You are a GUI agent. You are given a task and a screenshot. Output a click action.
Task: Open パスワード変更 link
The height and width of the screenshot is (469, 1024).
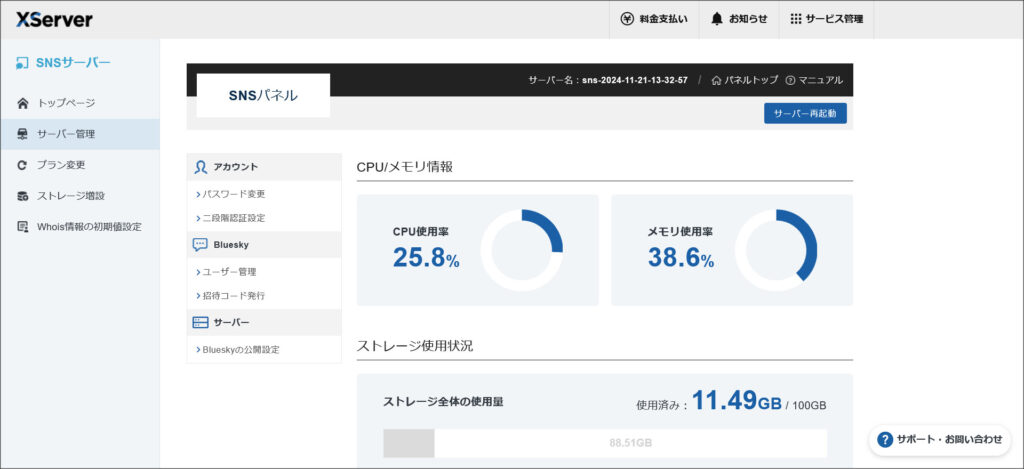231,194
